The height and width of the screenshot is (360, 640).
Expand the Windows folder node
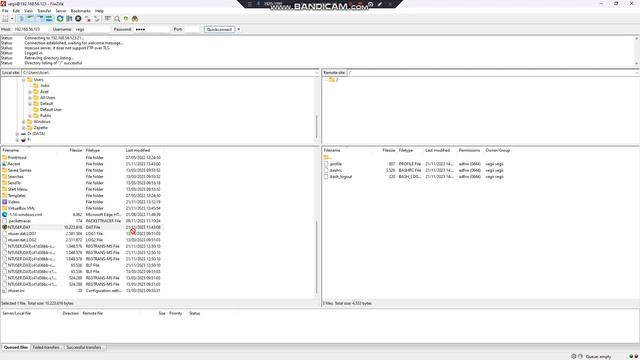pyautogui.click(x=24, y=122)
